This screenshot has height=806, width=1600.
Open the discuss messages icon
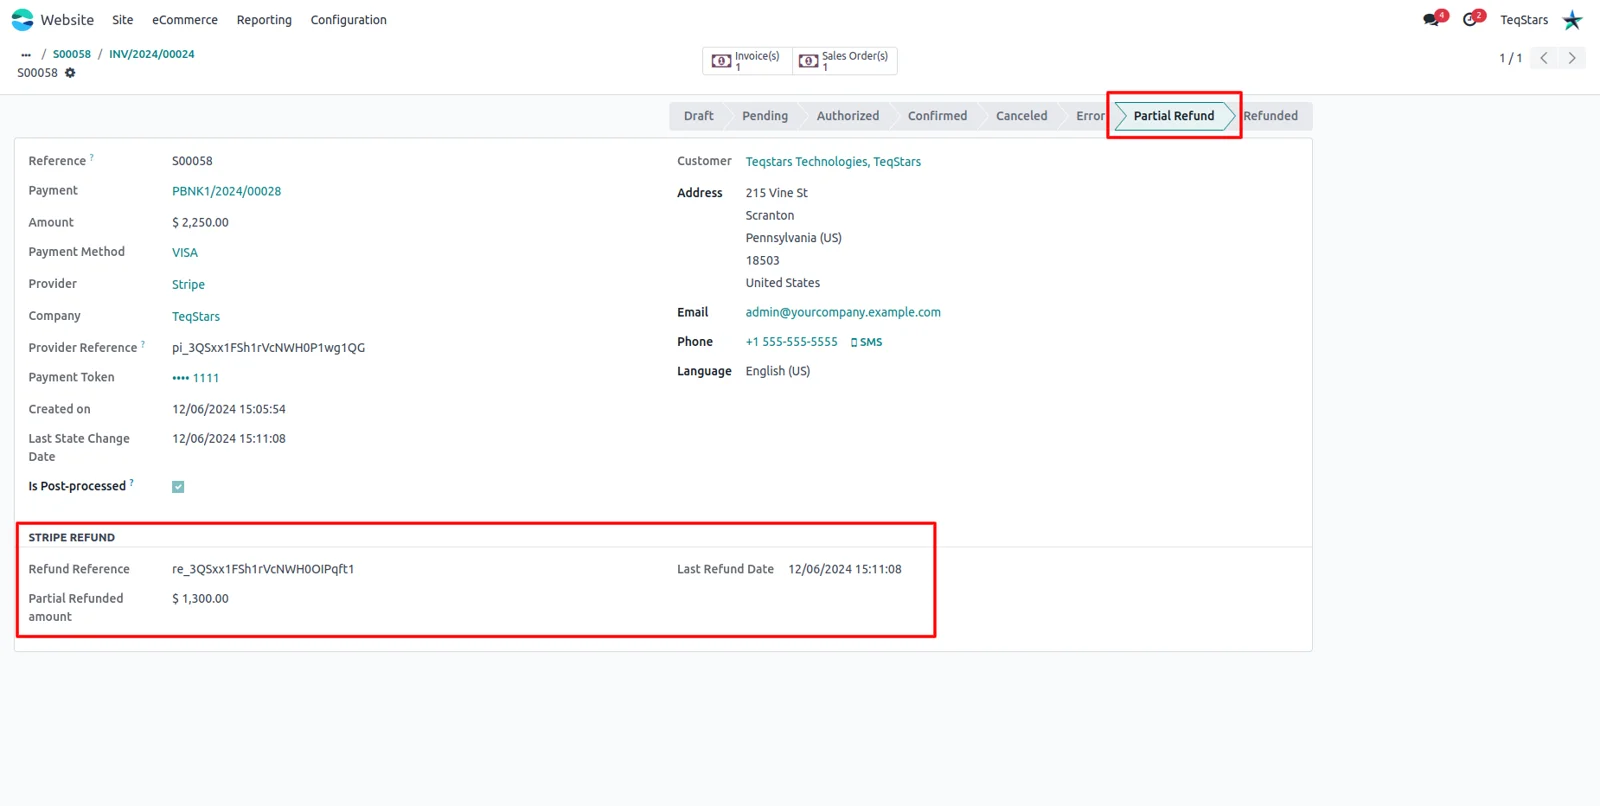1432,19
